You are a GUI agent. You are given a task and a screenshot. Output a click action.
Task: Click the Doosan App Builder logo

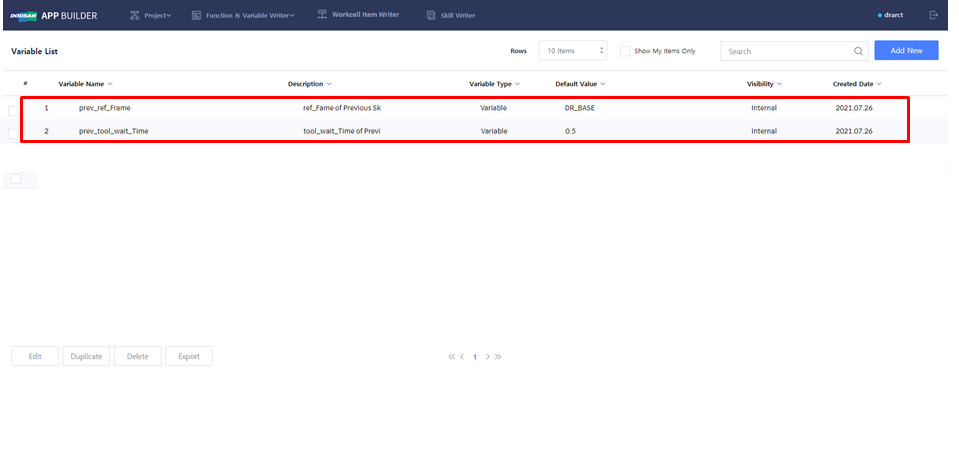click(x=54, y=15)
